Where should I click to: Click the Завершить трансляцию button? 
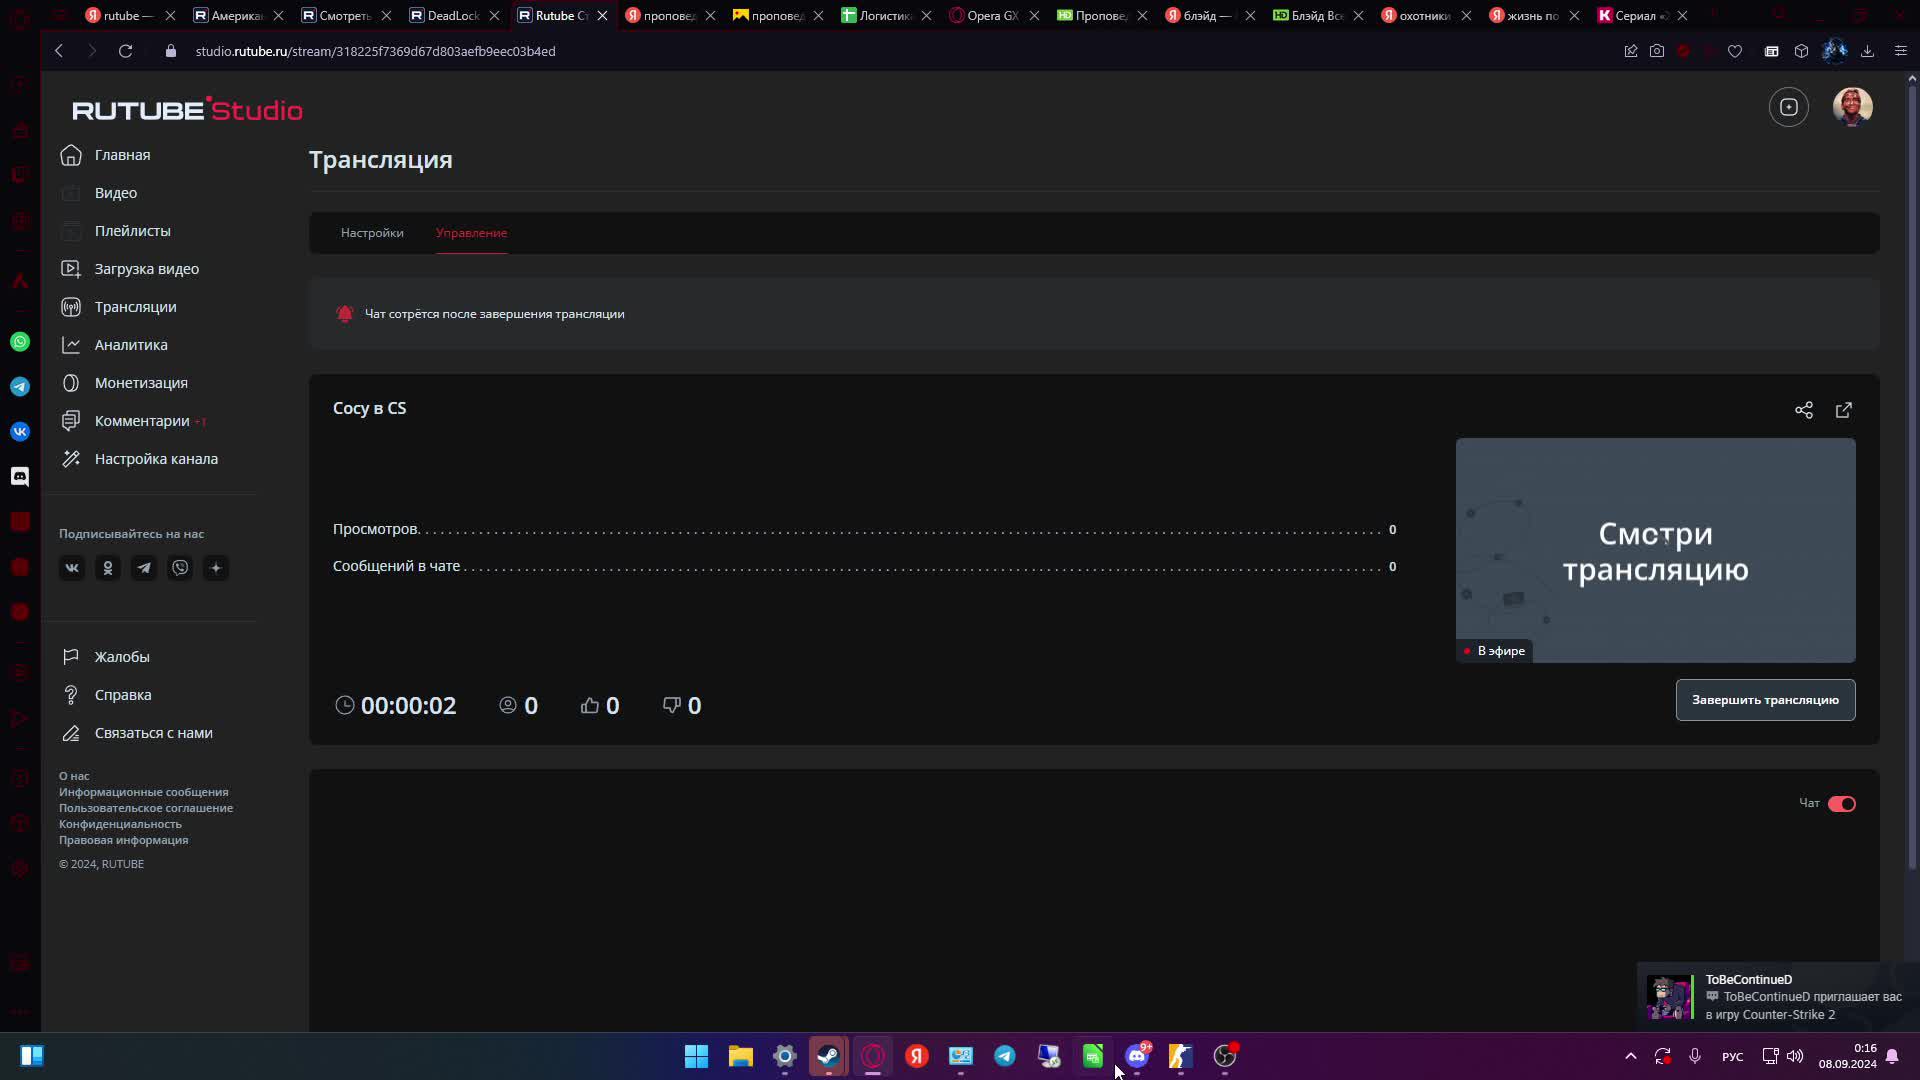1765,700
